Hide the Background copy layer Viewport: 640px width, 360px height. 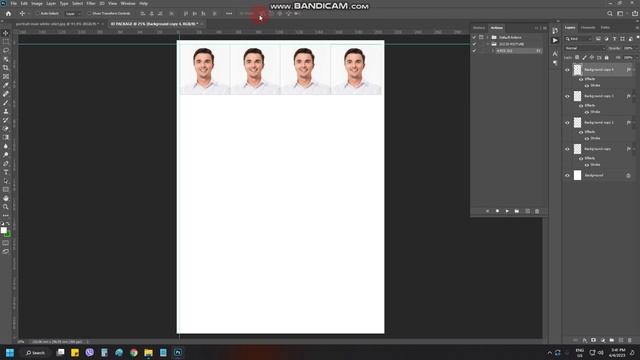coord(567,149)
